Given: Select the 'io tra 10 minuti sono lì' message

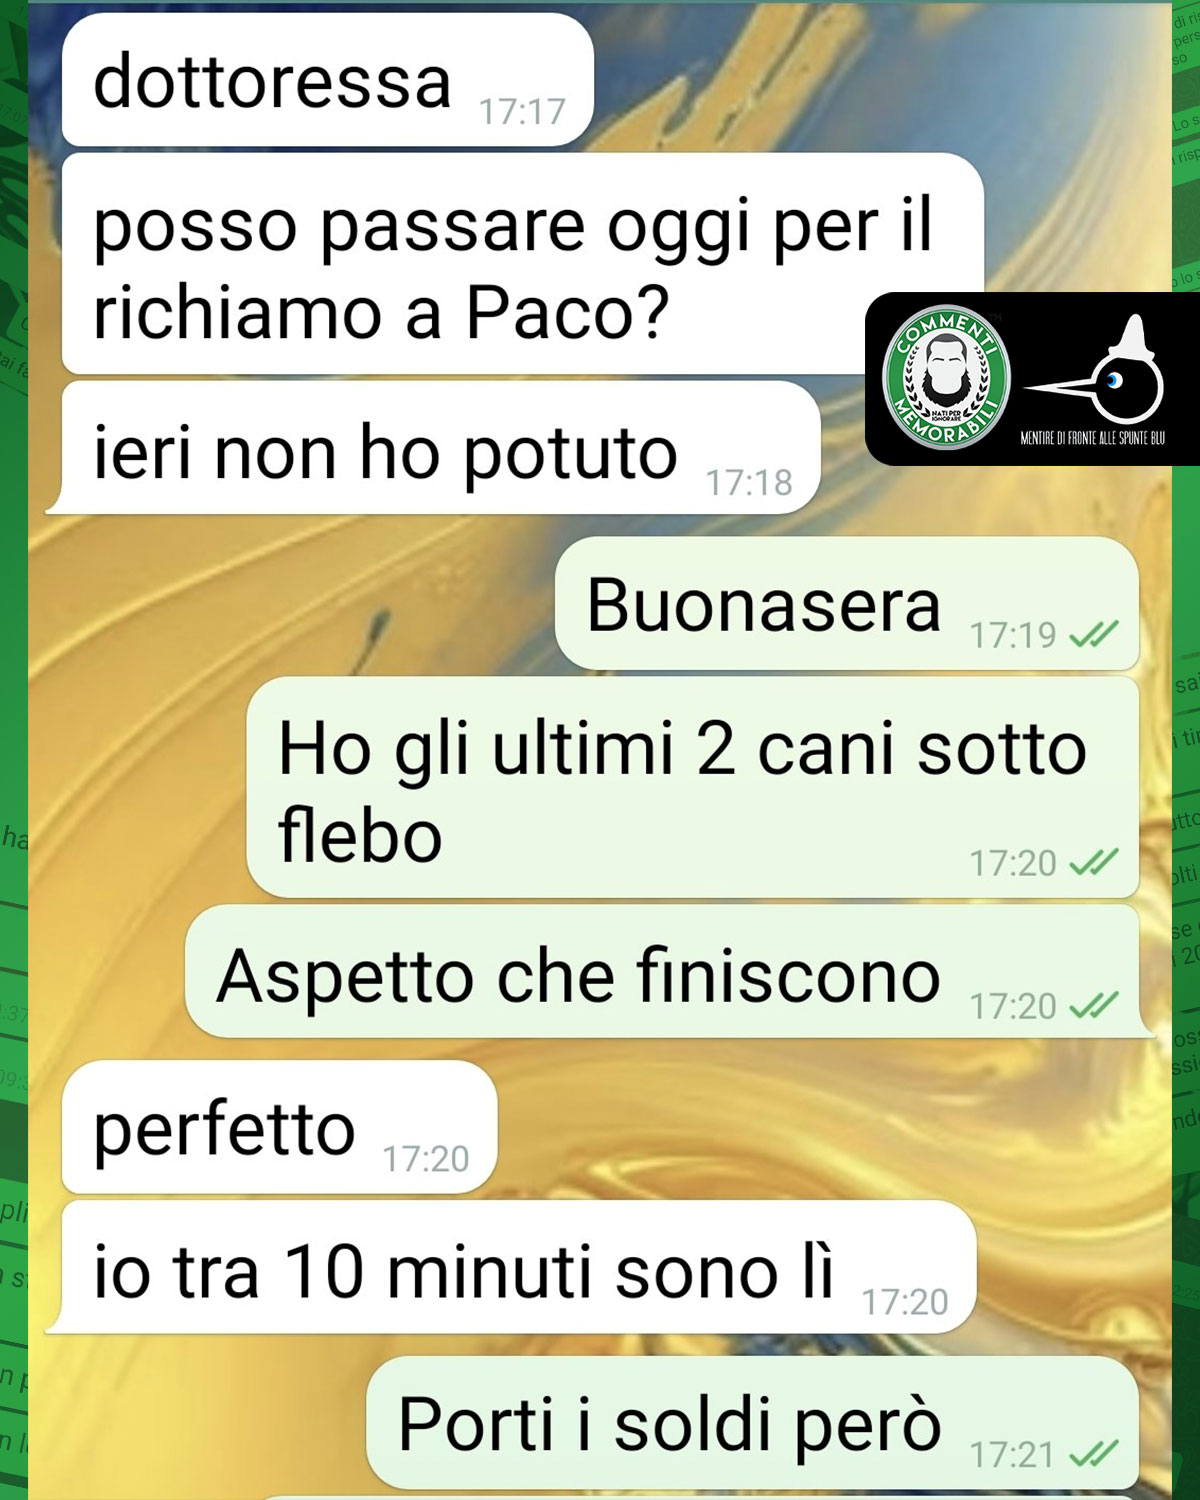Looking at the screenshot, I should tap(511, 1267).
